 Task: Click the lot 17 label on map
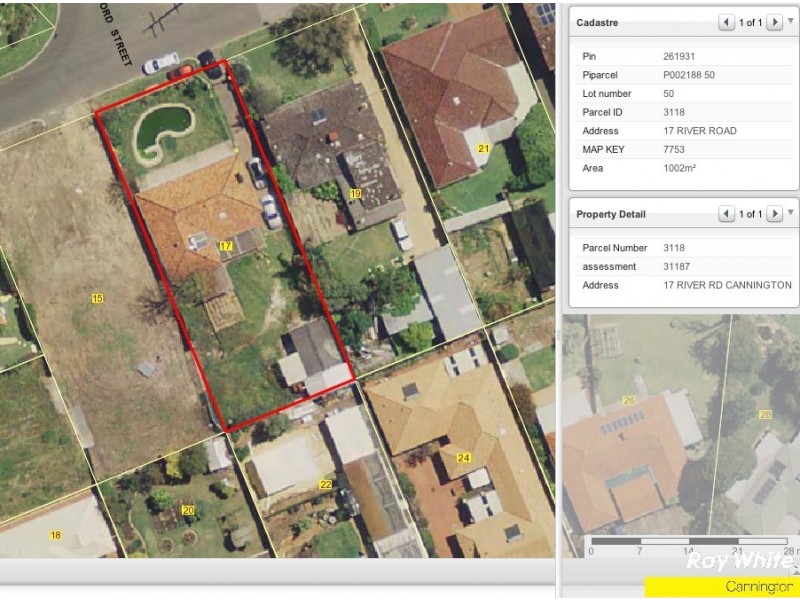click(x=226, y=245)
